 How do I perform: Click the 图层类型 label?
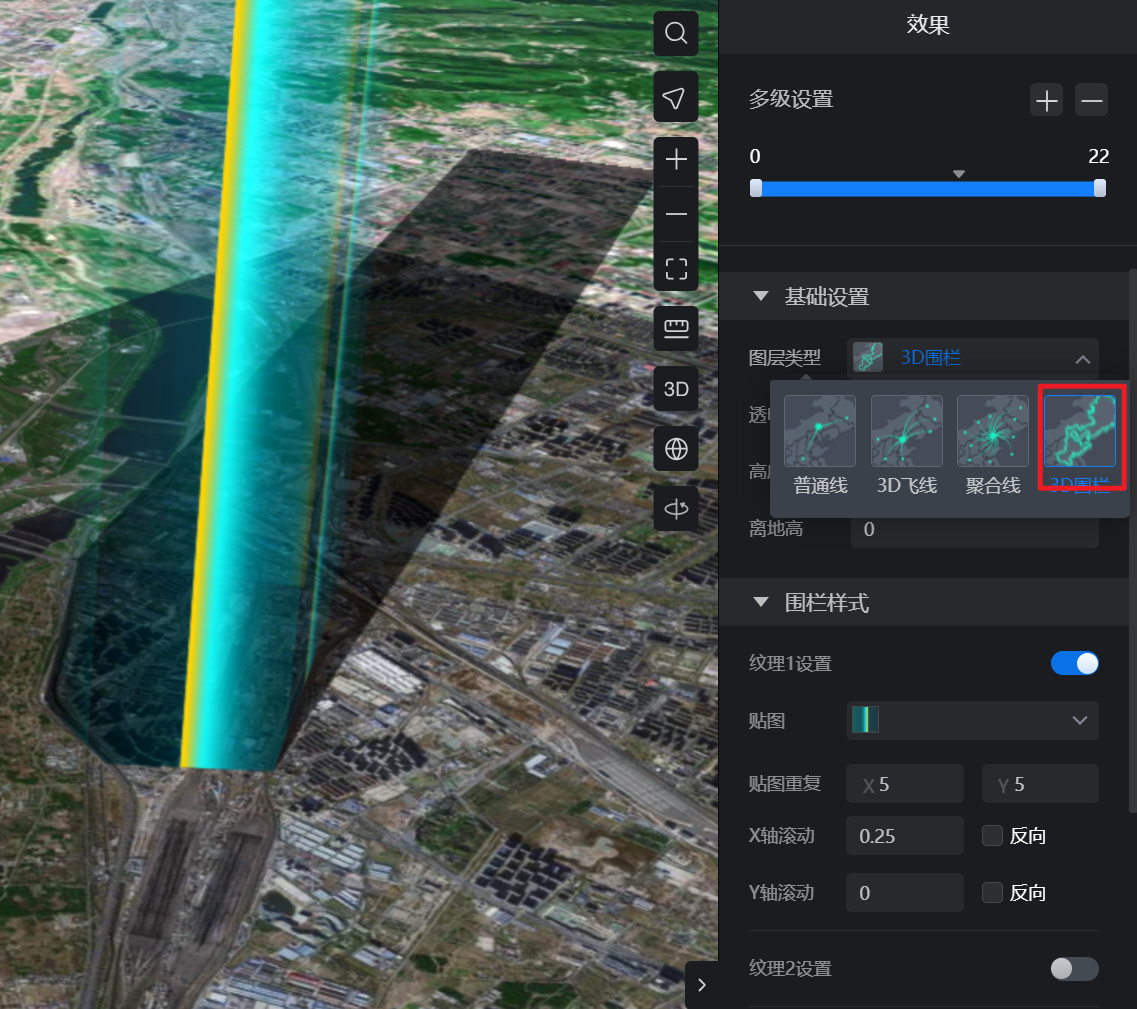pos(785,358)
